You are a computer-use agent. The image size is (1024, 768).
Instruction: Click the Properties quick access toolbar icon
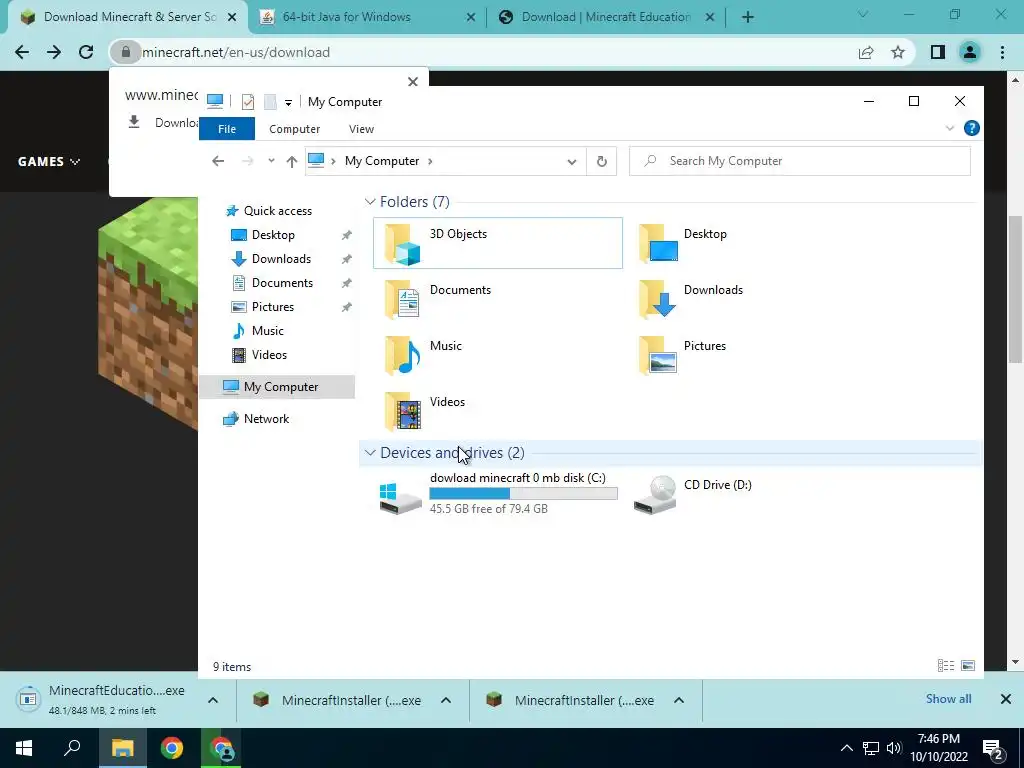click(x=248, y=102)
